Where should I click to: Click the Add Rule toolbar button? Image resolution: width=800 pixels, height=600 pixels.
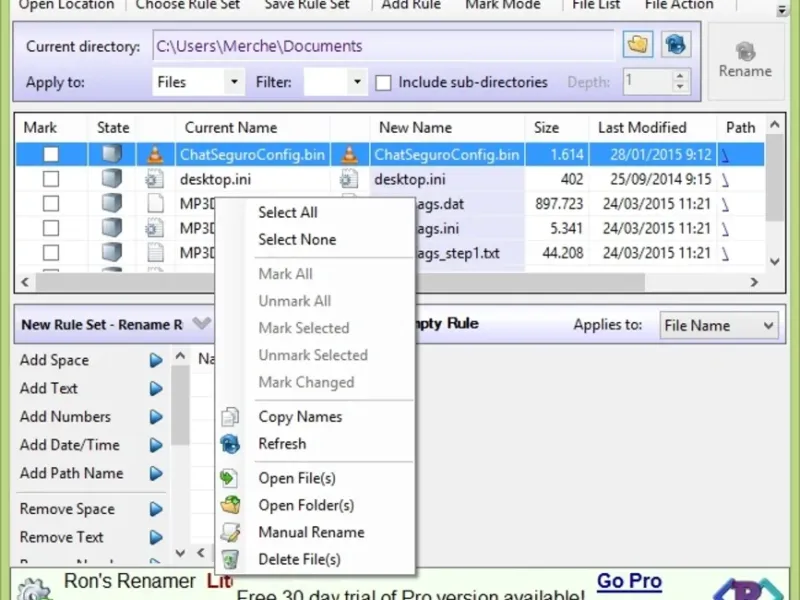point(411,5)
